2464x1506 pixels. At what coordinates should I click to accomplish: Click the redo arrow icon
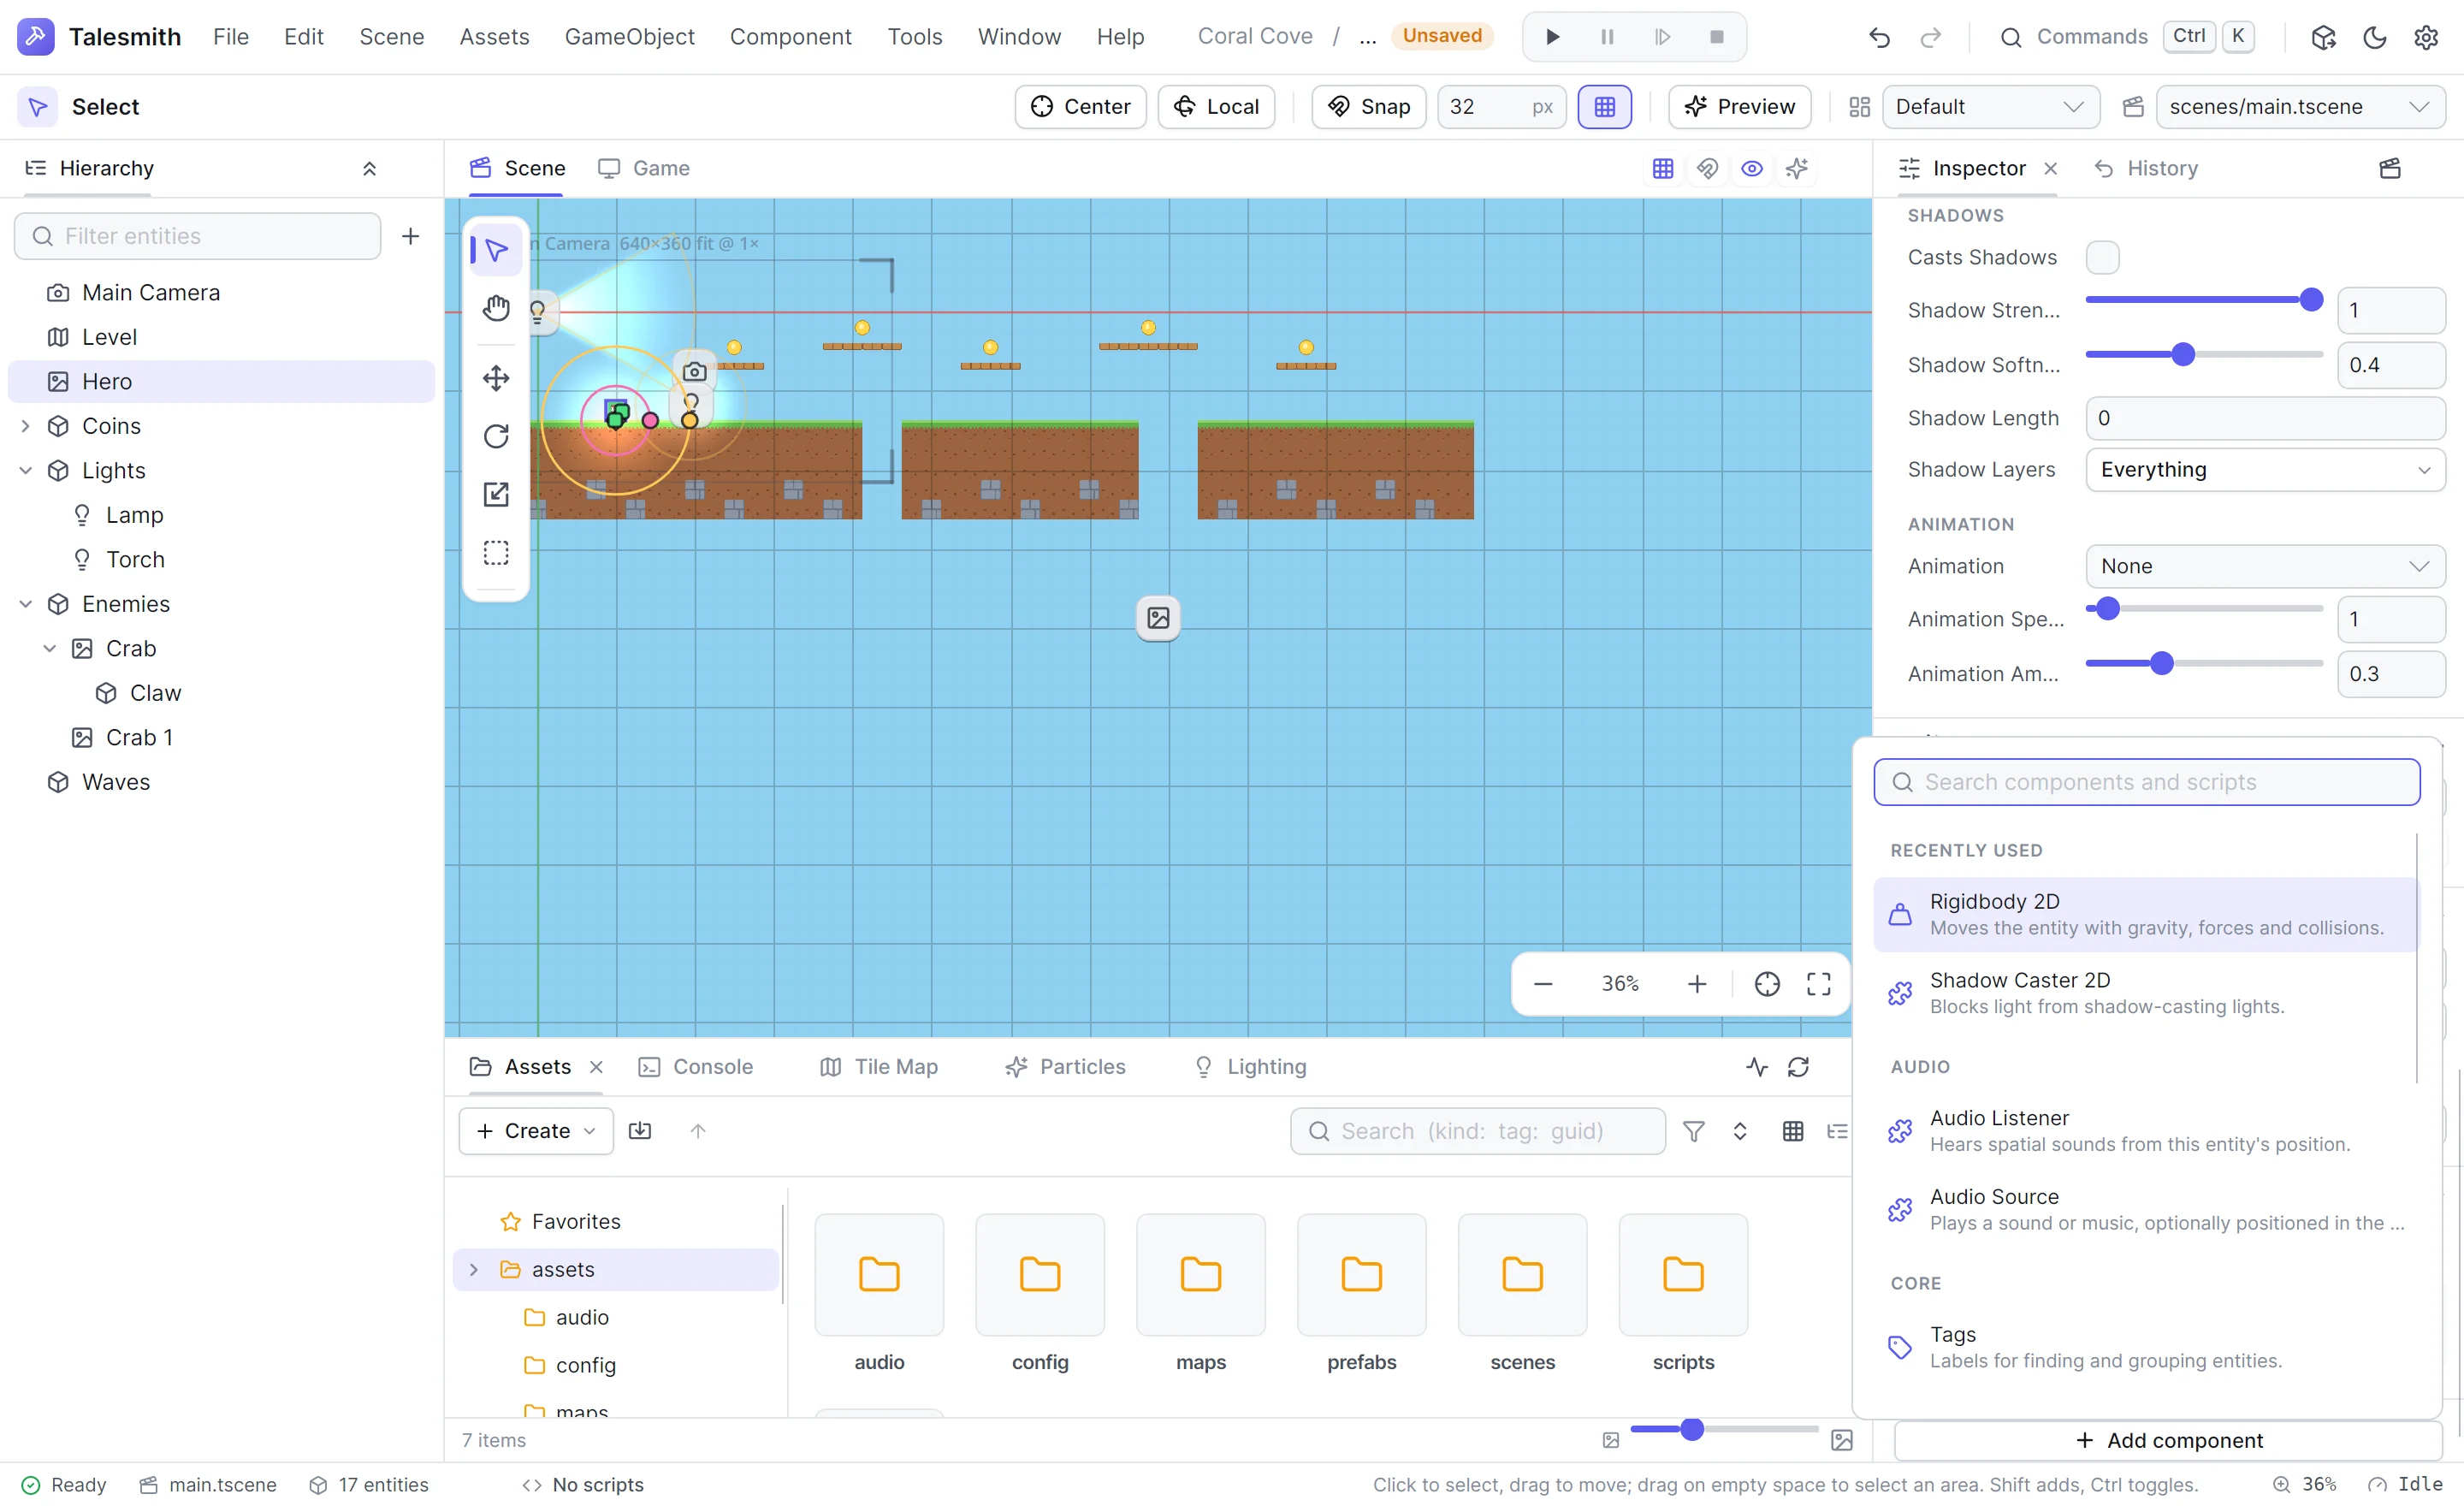(x=1930, y=37)
